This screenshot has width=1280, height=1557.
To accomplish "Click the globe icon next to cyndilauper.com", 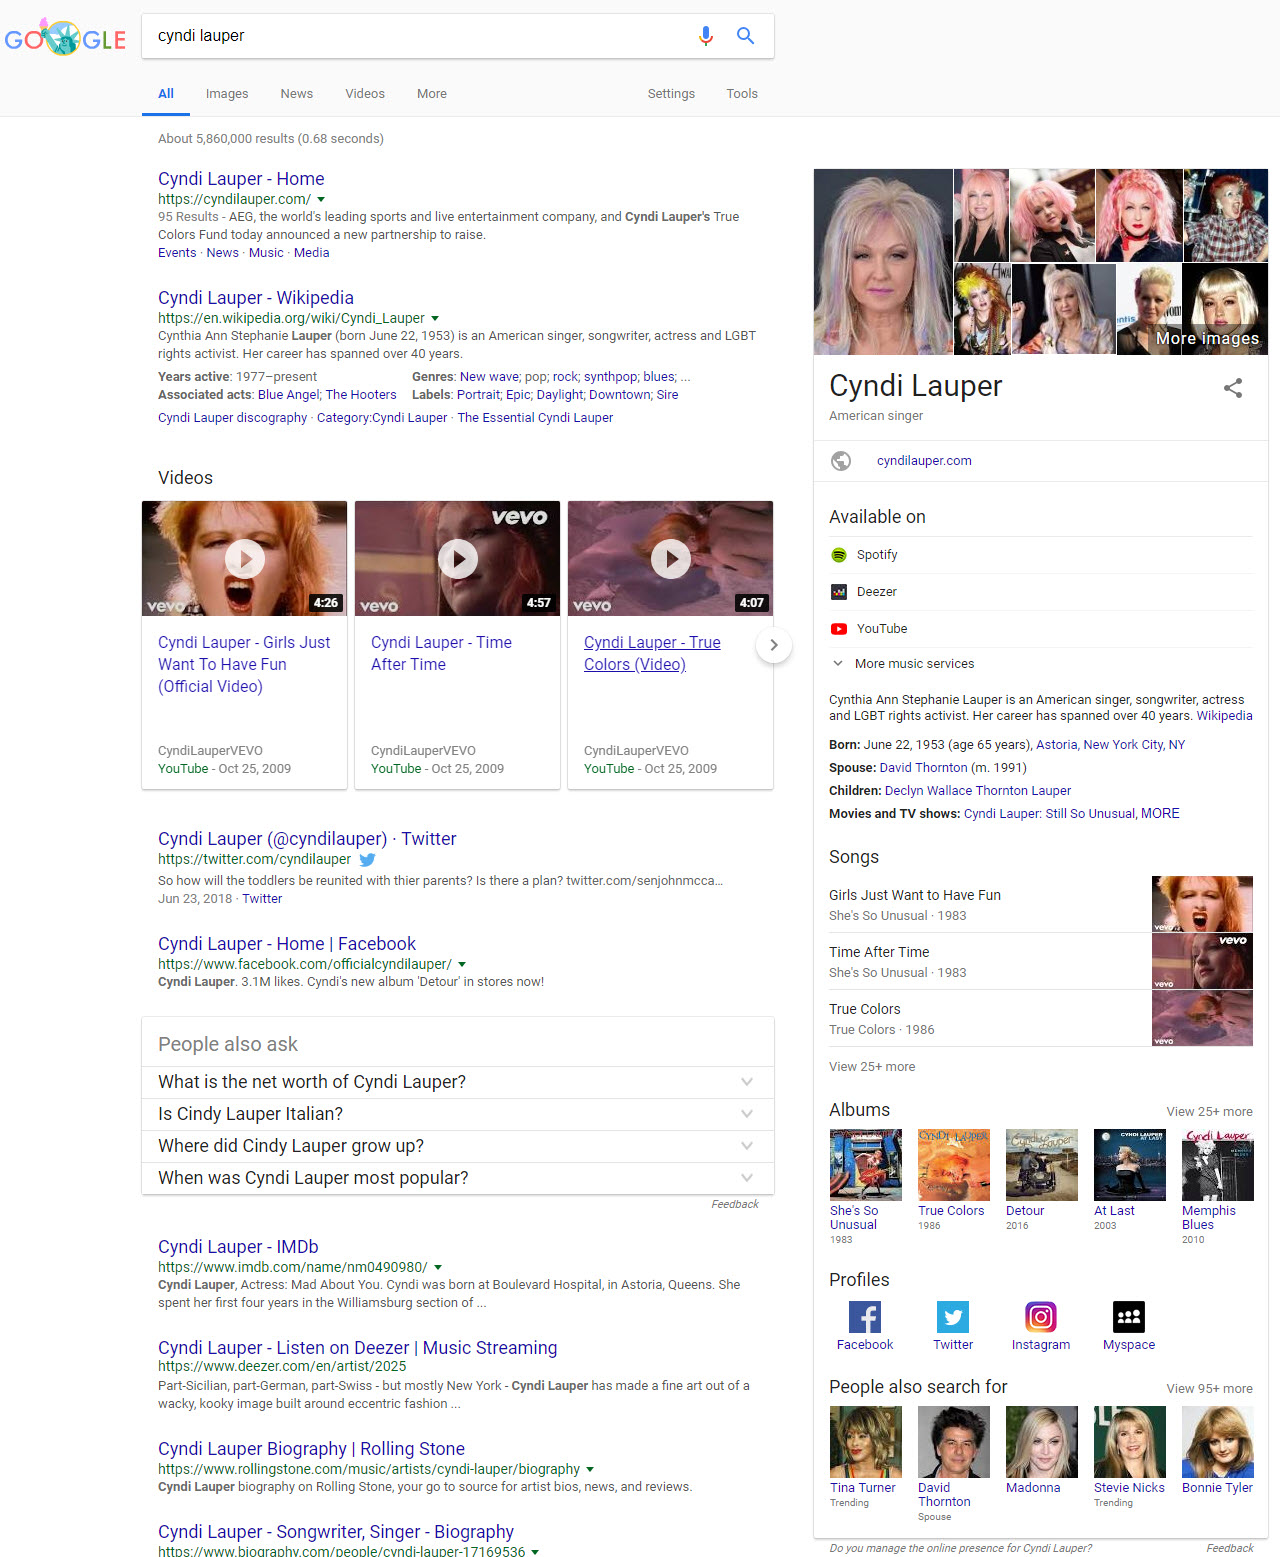I will pyautogui.click(x=841, y=461).
